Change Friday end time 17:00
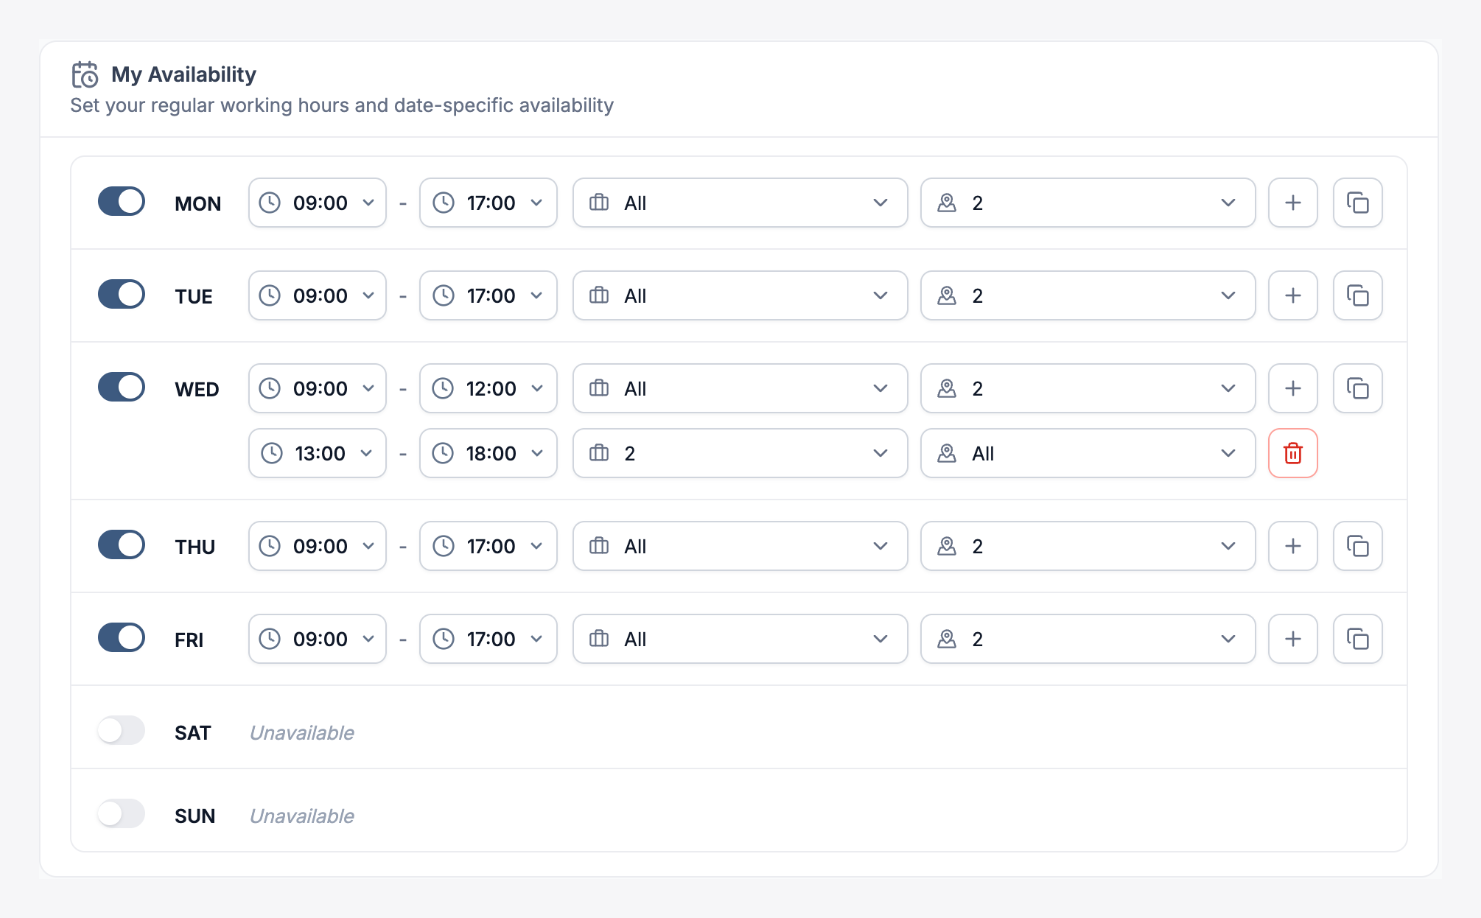 click(488, 639)
